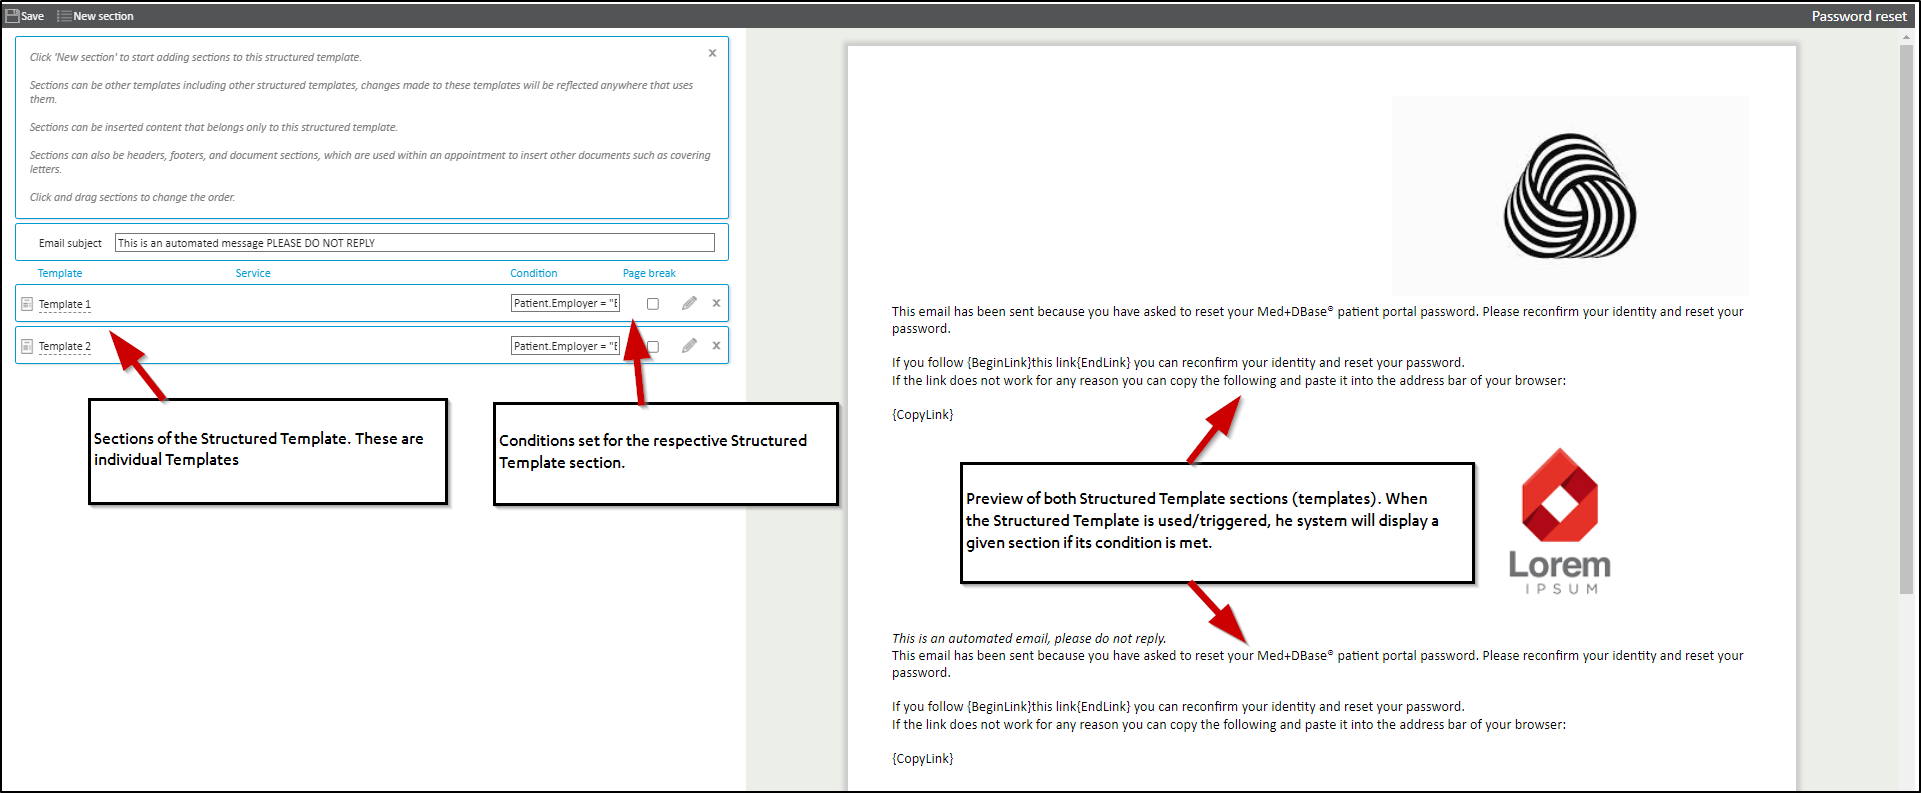
Task: Click the Template 1 document icon
Action: (x=27, y=304)
